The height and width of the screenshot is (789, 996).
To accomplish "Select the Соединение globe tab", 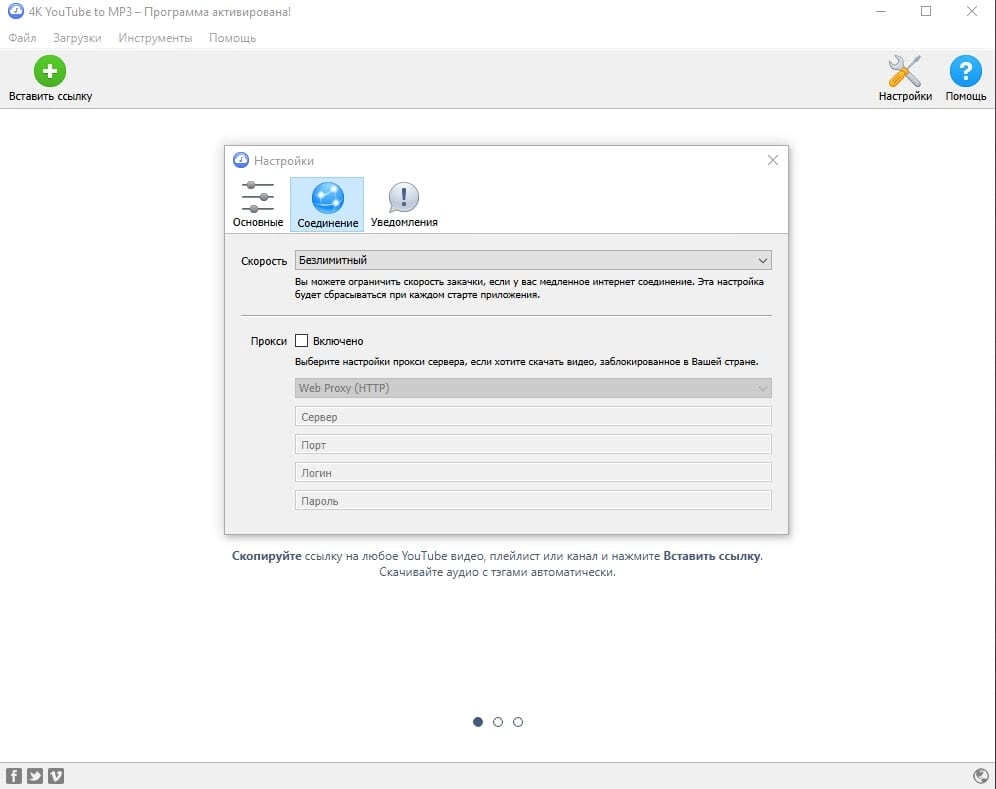I will pos(327,204).
